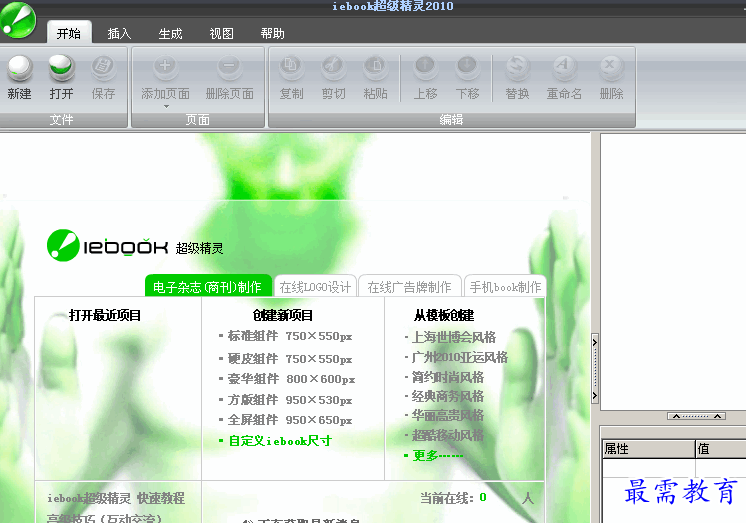Click the 剪切 cut icon
This screenshot has width=746, height=523.
(333, 67)
